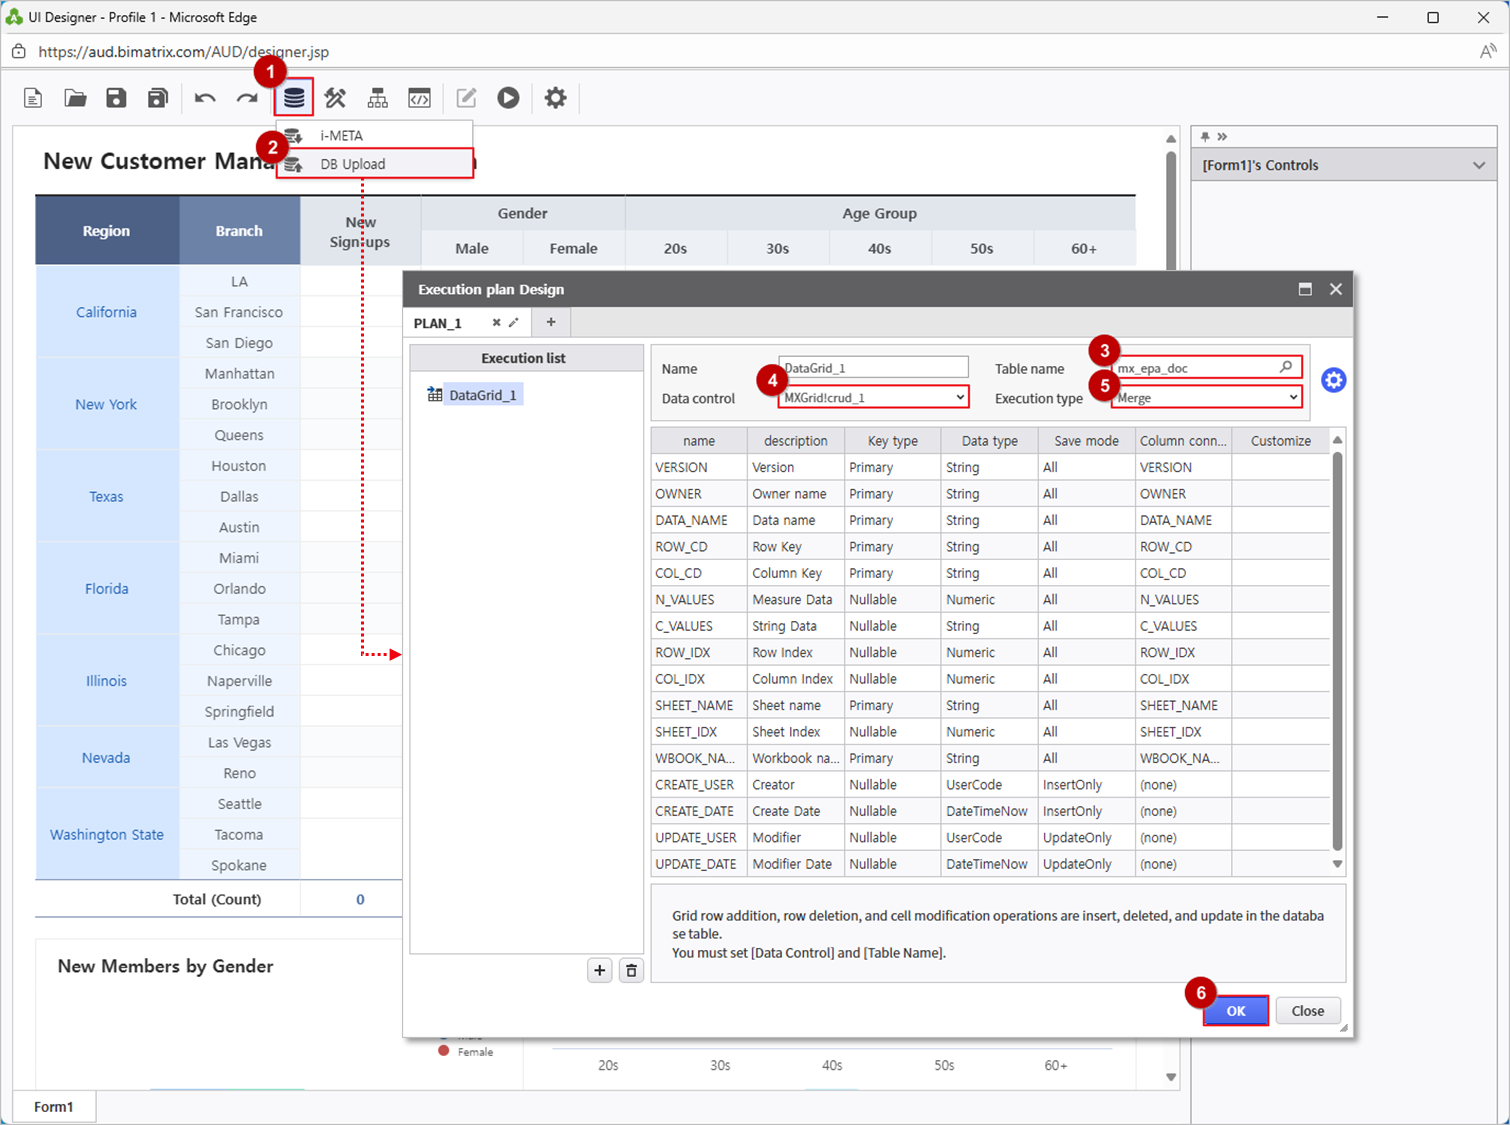Open Designer settings with the gear icon
The height and width of the screenshot is (1125, 1510).
click(555, 97)
